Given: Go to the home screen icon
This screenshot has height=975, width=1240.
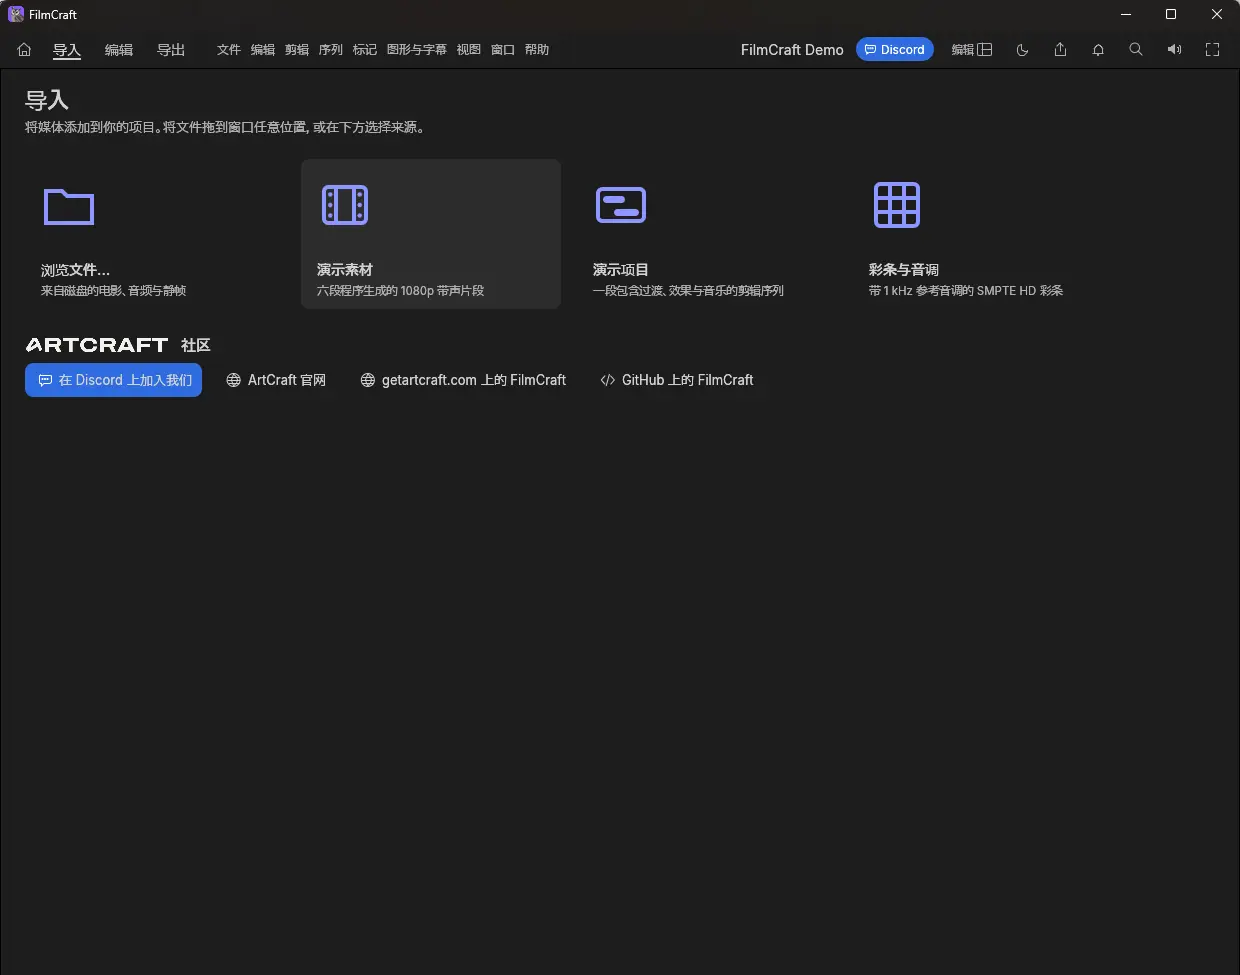Looking at the screenshot, I should 25,49.
